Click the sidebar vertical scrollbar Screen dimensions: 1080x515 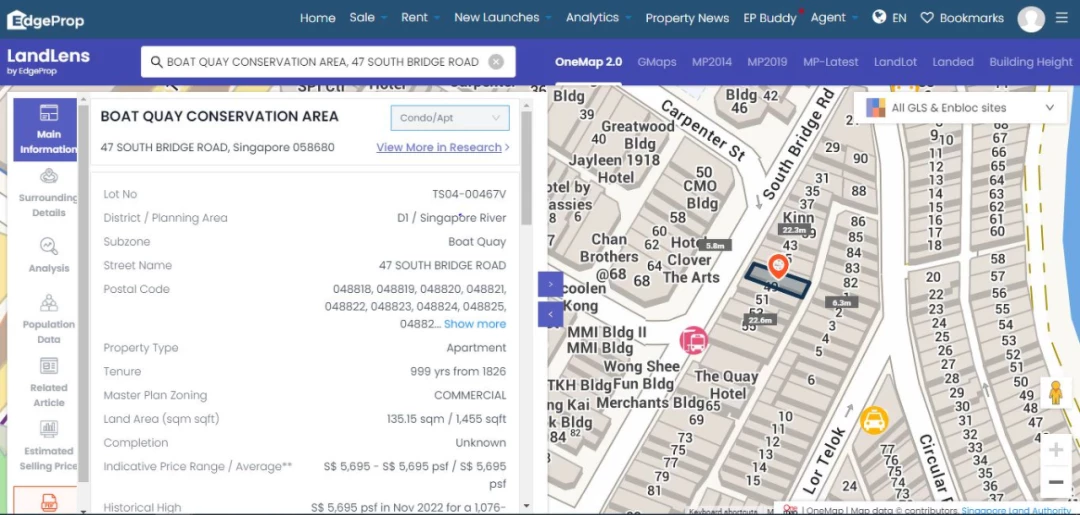(x=83, y=293)
